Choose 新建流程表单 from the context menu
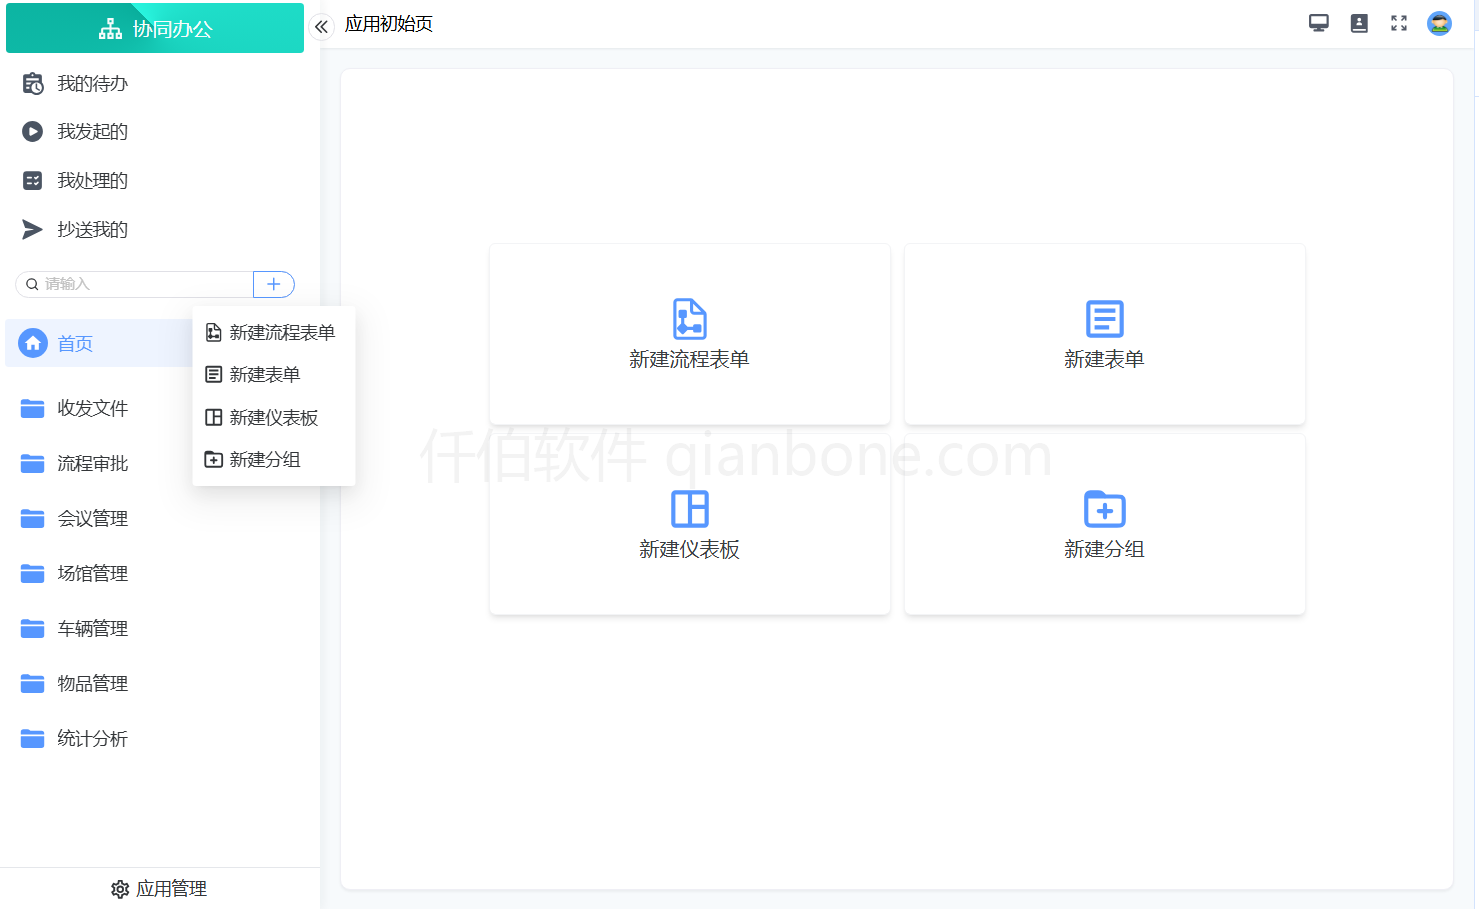 (x=281, y=331)
